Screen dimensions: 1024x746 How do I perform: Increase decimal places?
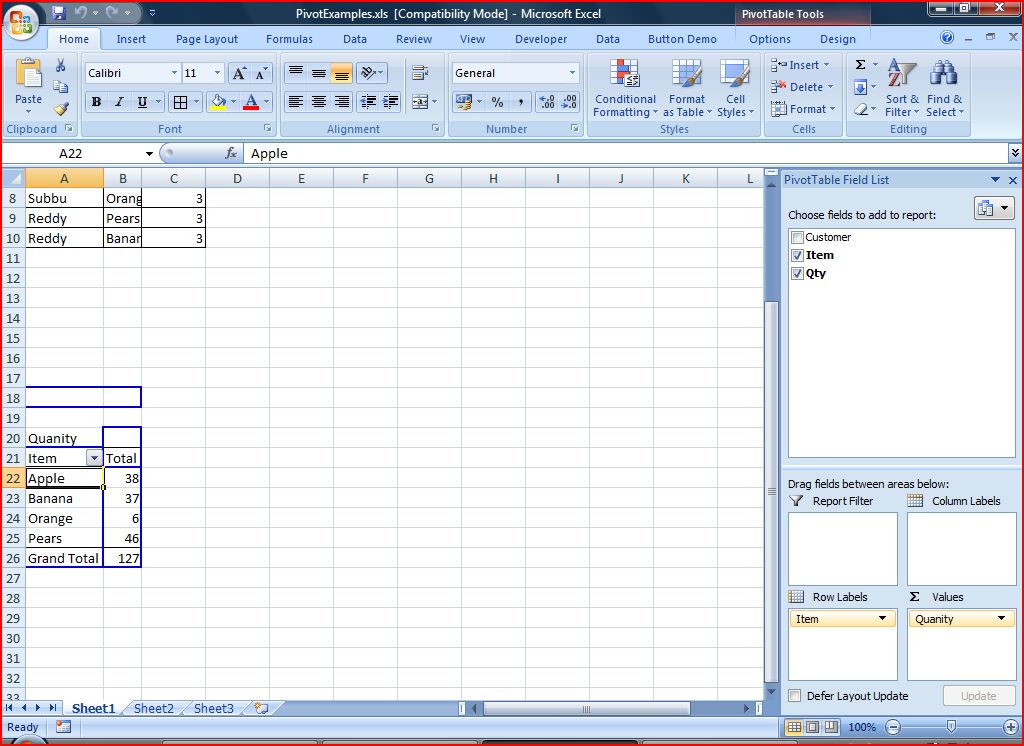pos(547,102)
